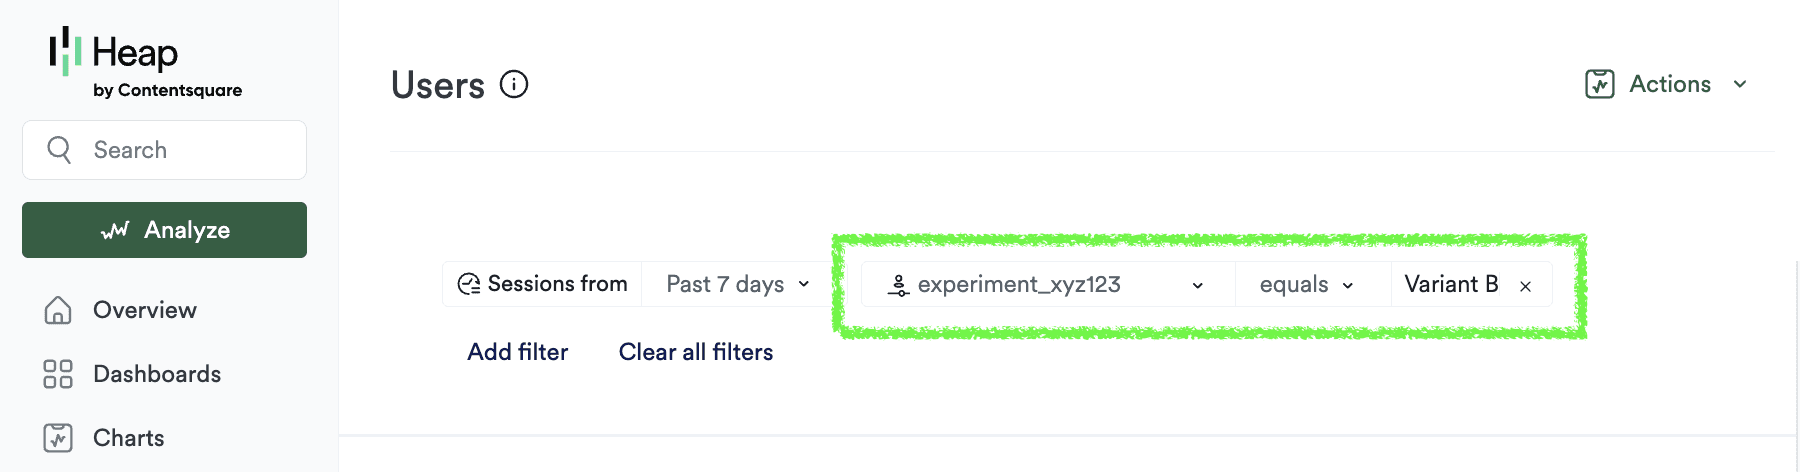Click the Analyze button
The height and width of the screenshot is (472, 1800).
164,230
